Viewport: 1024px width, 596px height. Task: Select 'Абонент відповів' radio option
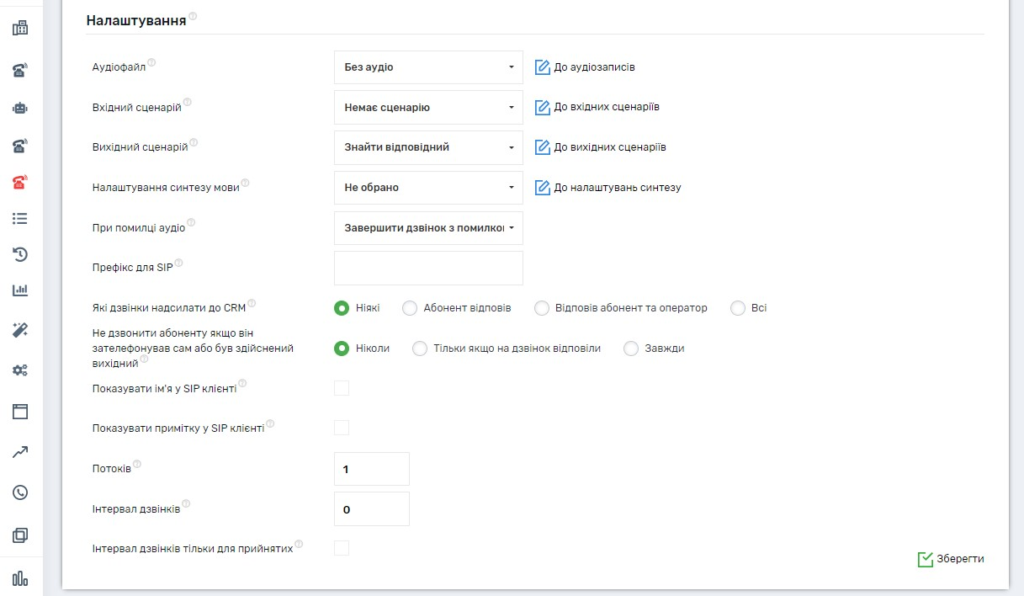click(410, 308)
